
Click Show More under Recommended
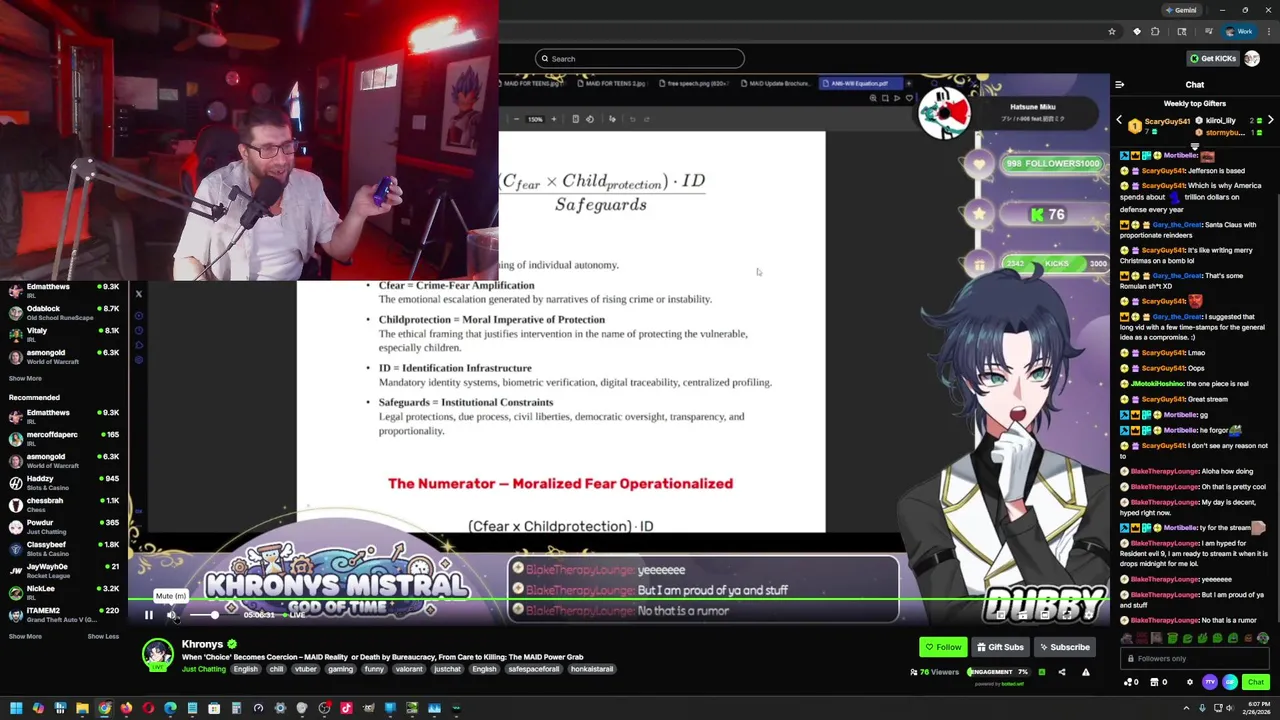[25, 636]
